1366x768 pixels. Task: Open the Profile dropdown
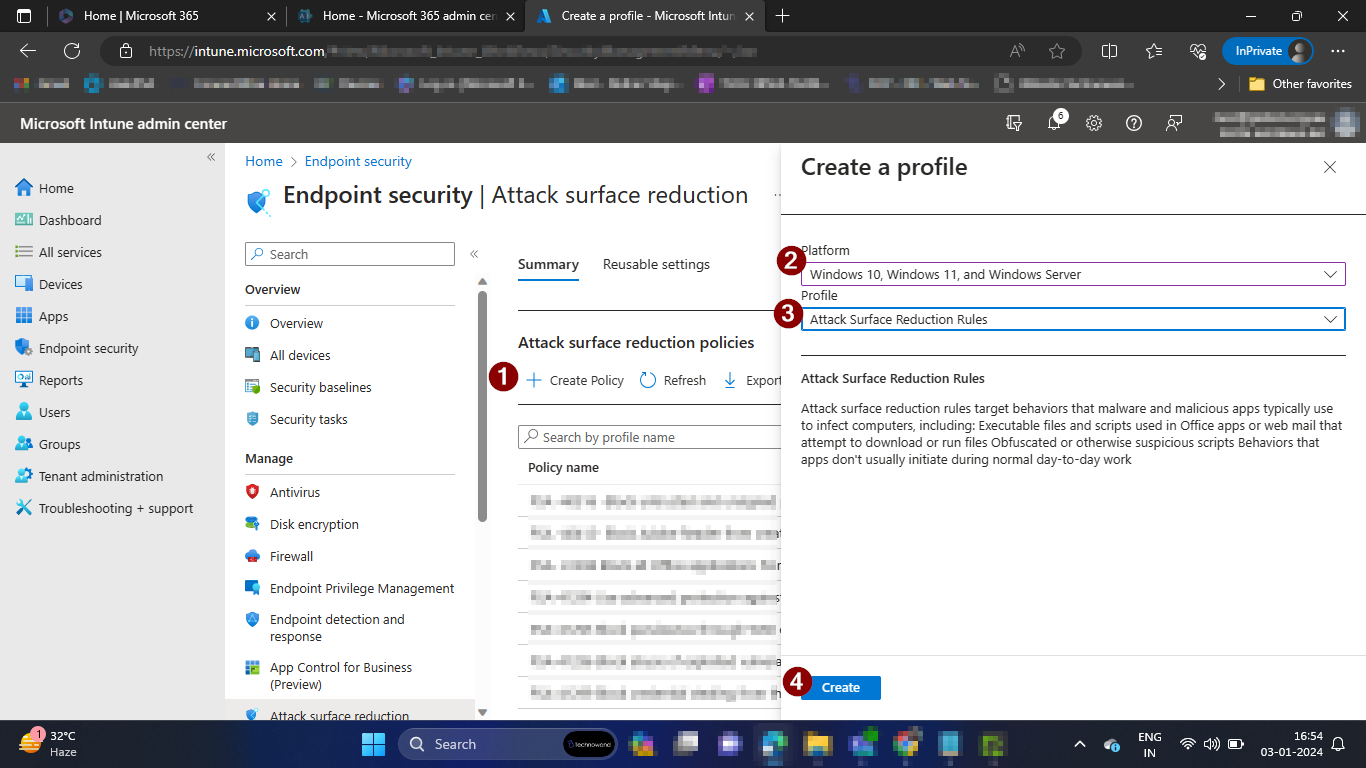[x=1073, y=319]
